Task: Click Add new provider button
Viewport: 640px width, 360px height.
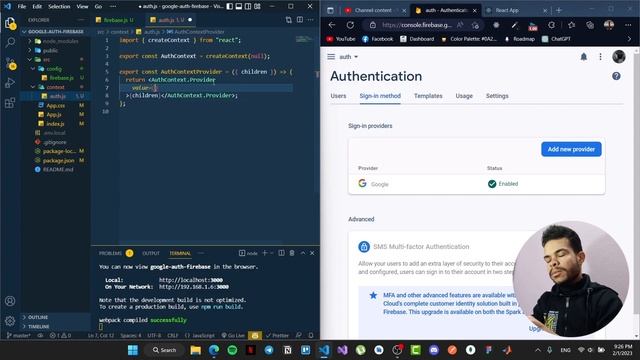Action: [x=571, y=149]
